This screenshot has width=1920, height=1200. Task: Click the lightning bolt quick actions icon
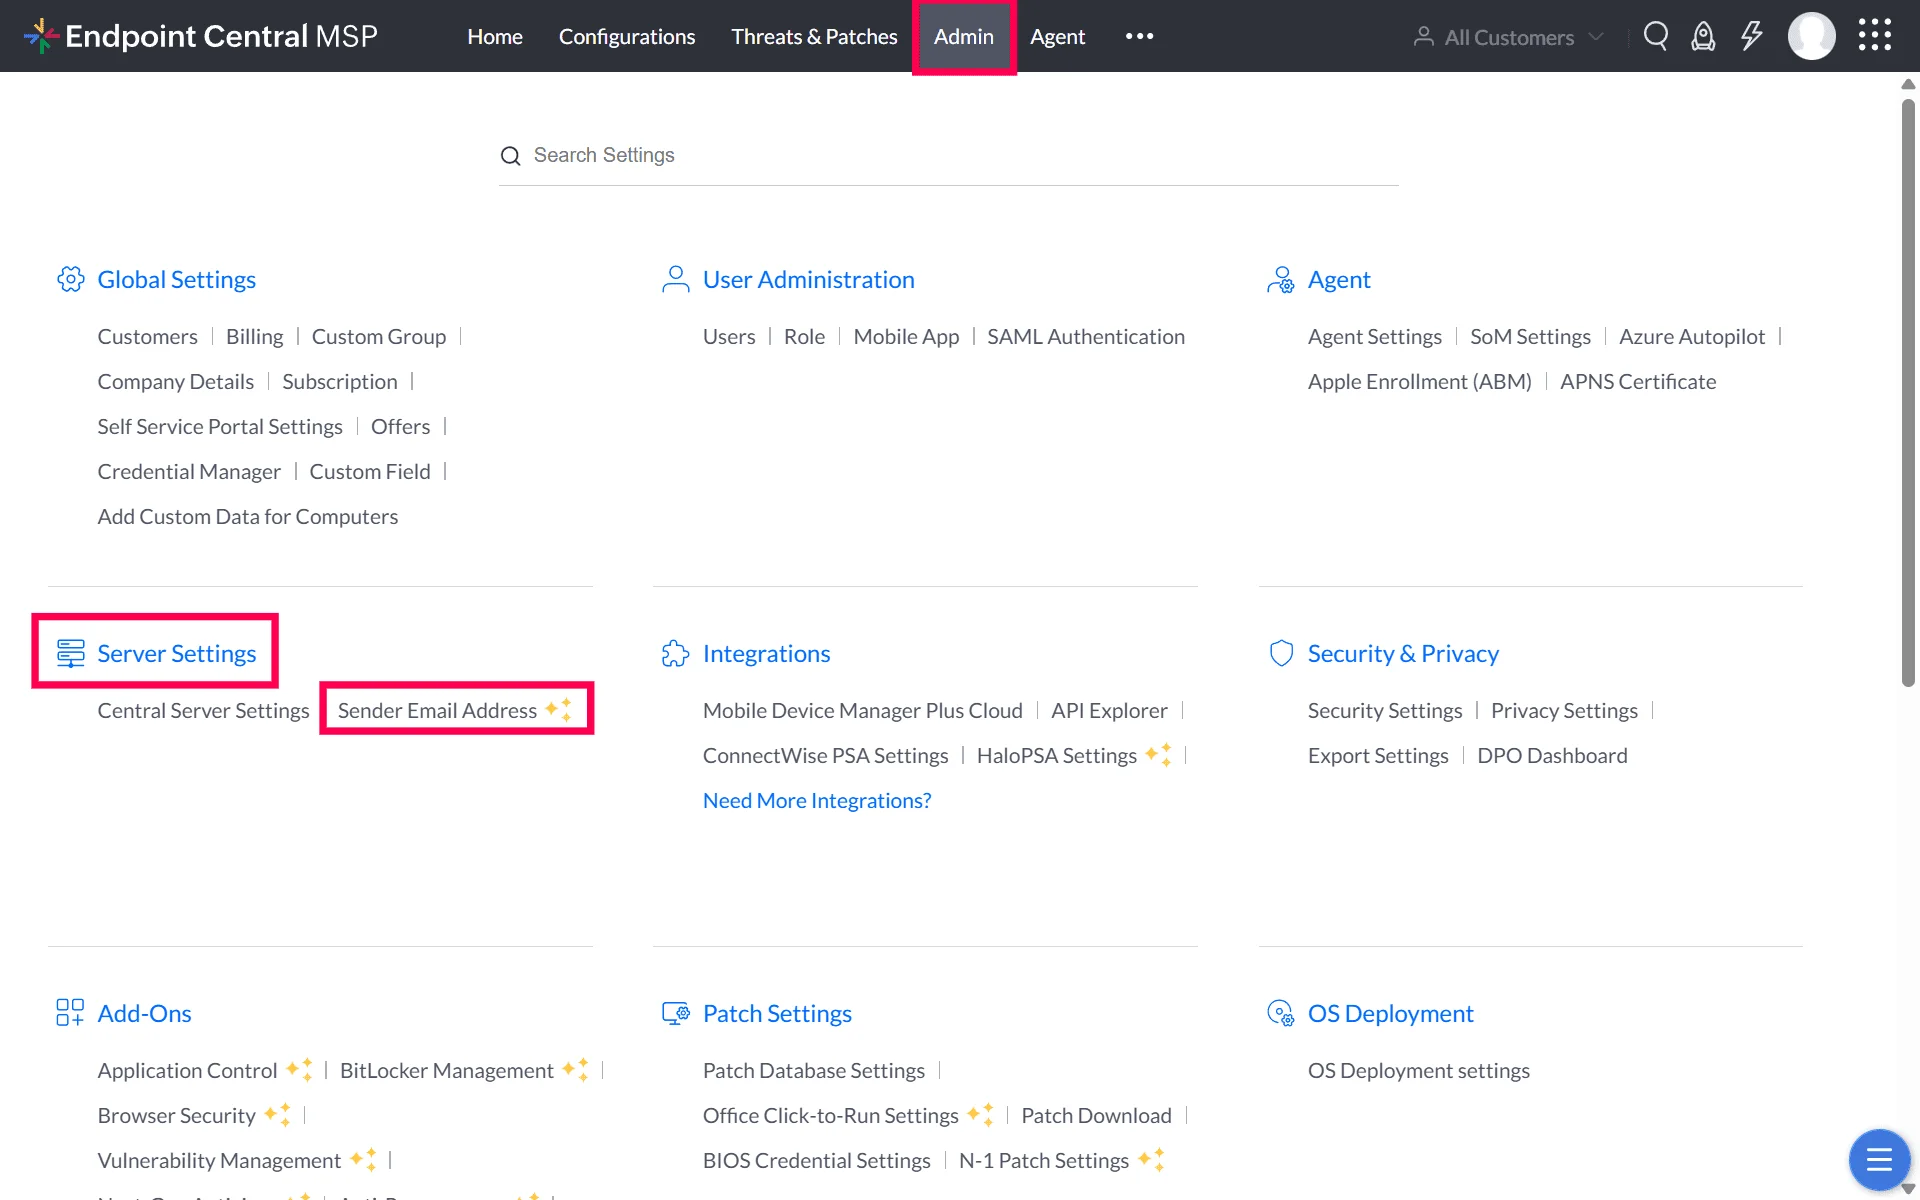click(1751, 37)
